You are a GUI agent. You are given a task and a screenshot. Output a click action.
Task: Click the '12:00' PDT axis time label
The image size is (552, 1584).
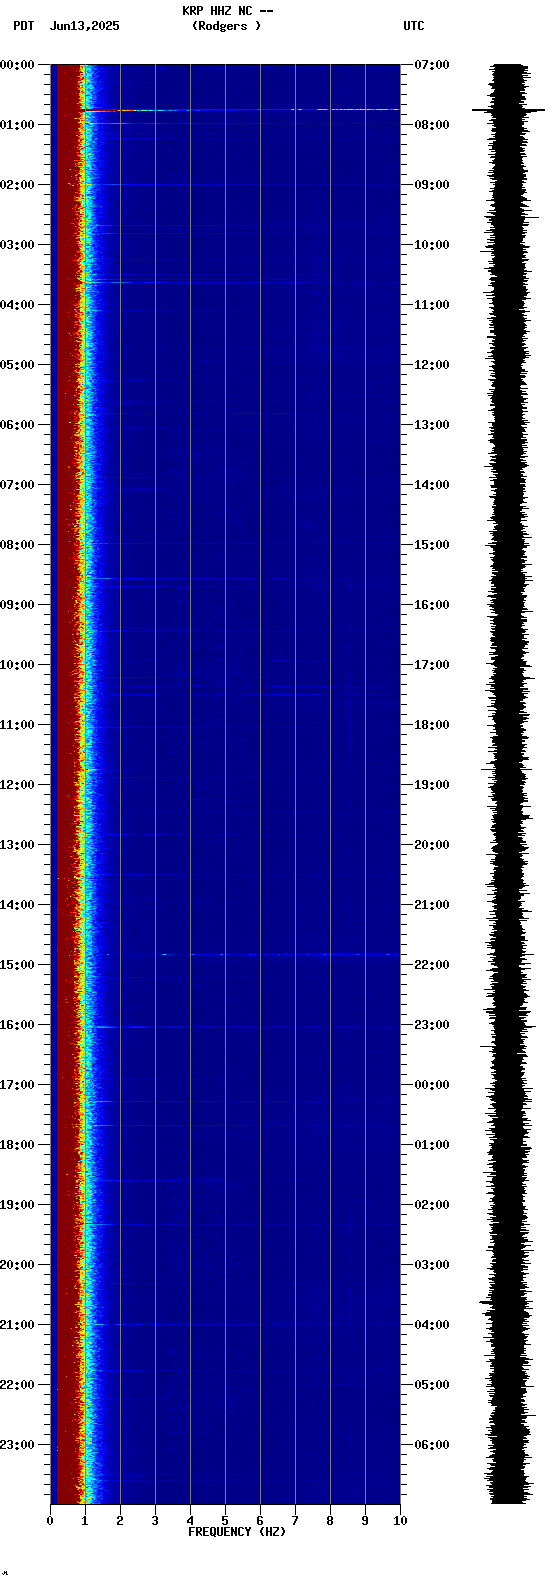coord(17,785)
